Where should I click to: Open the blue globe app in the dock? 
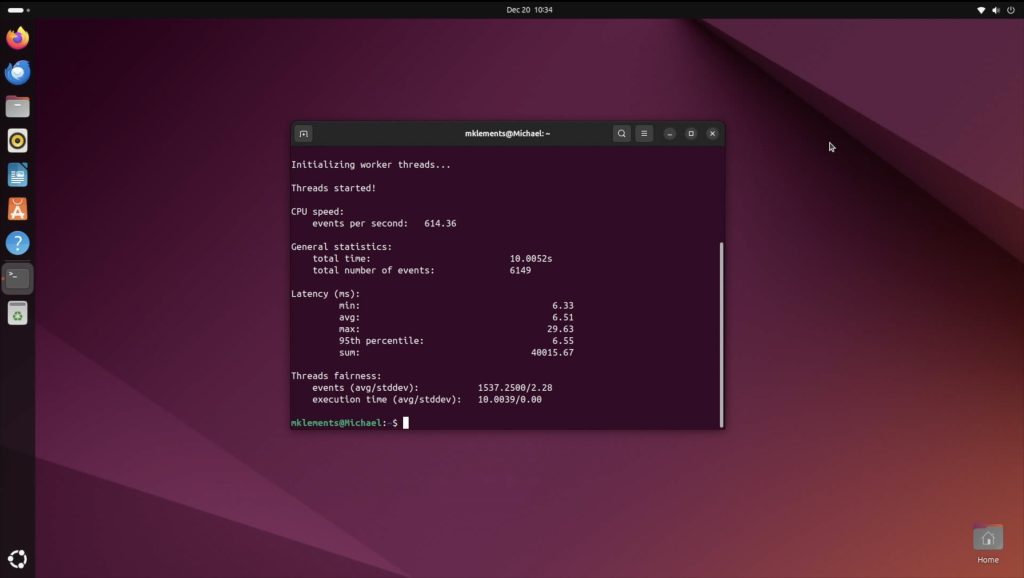click(x=16, y=72)
